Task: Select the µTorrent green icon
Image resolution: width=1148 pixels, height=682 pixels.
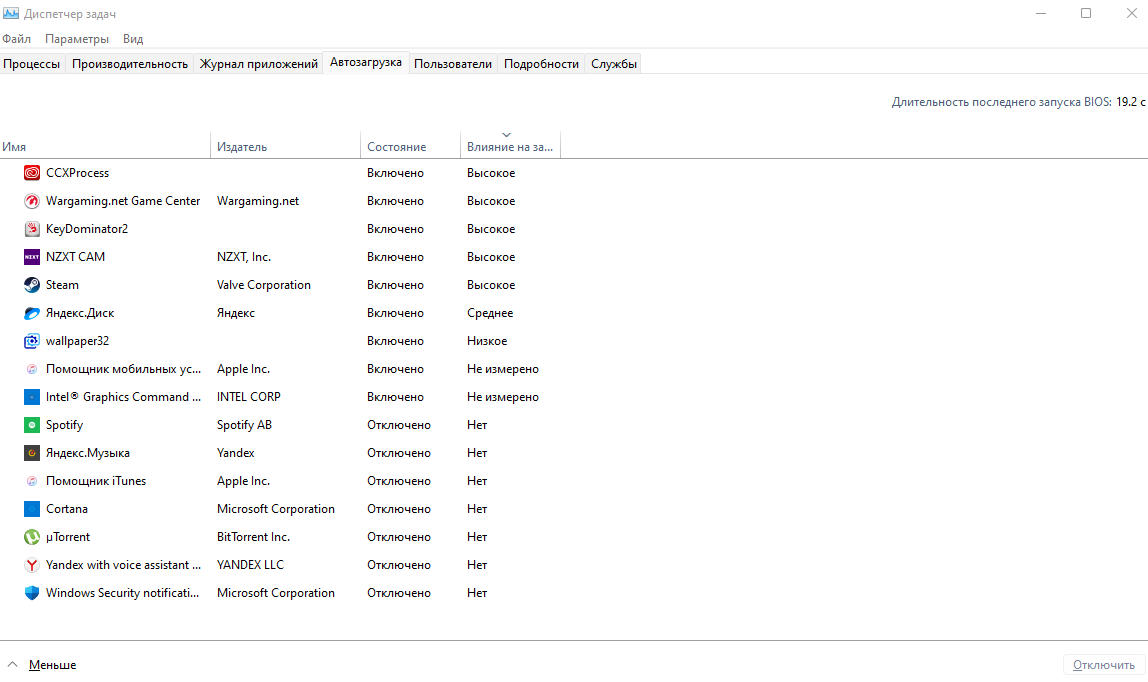Action: (31, 537)
